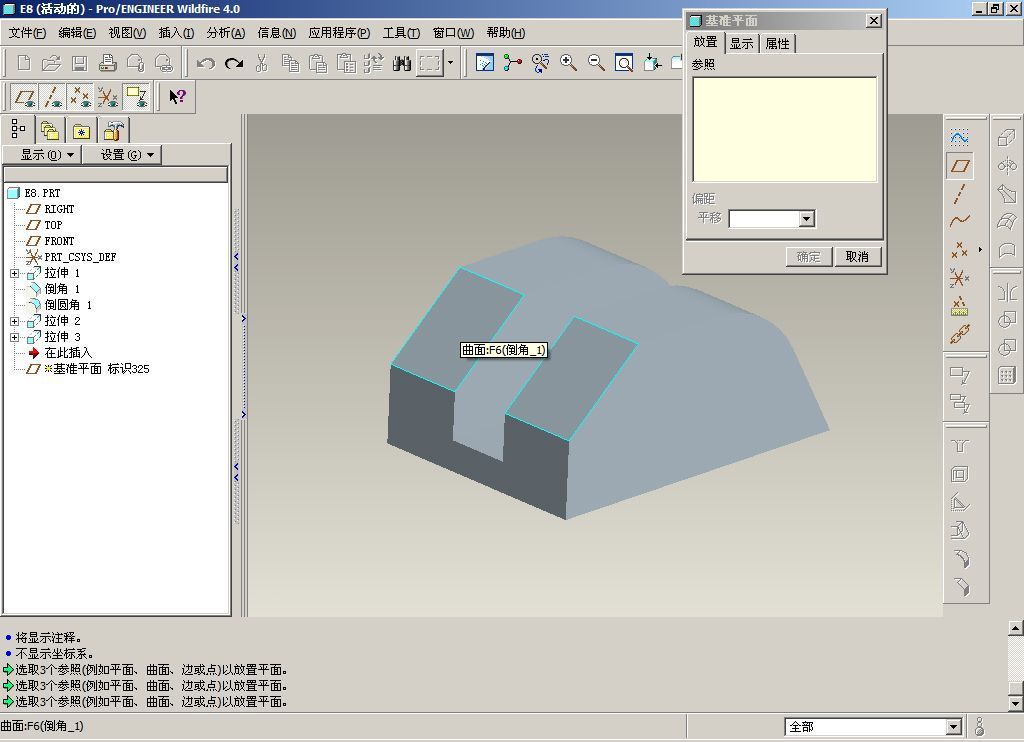Click the Spin Center icon
Viewport: 1024px width, 742px height.
(513, 63)
